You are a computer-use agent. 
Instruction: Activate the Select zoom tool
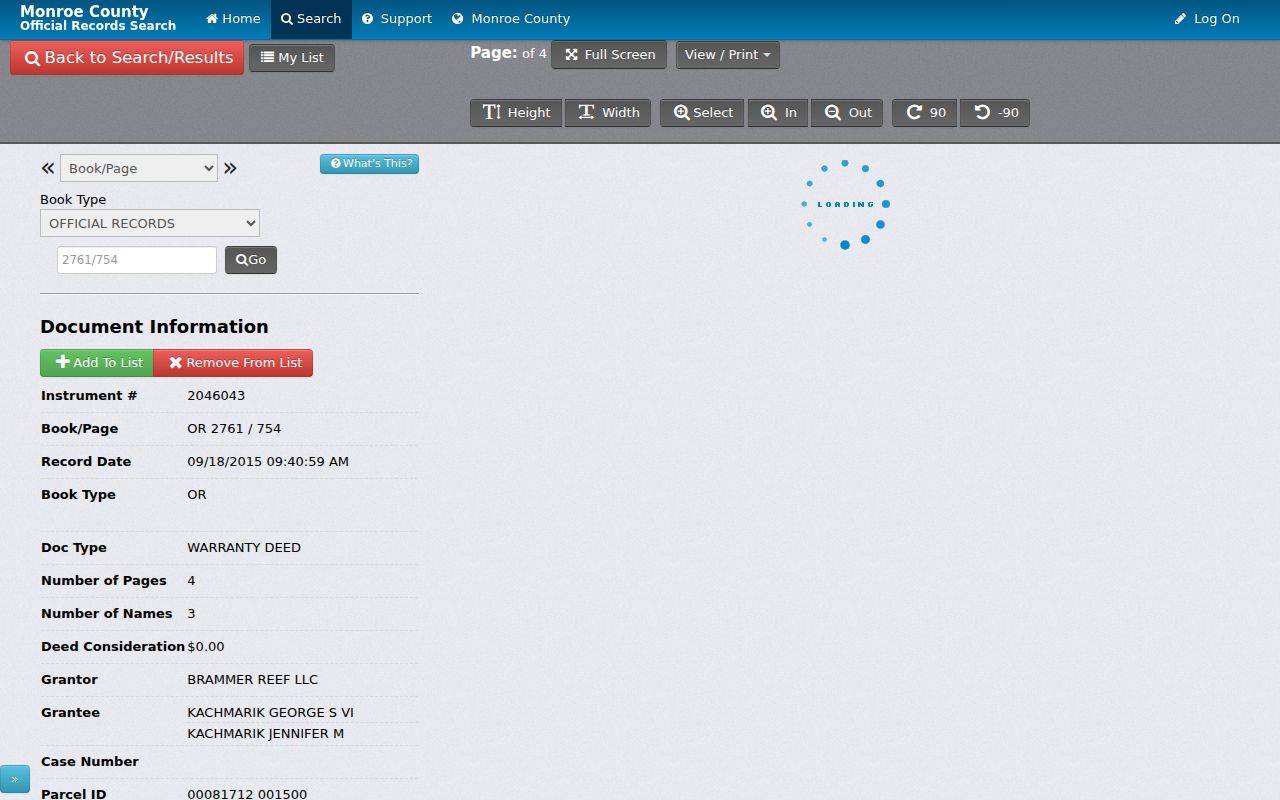click(702, 113)
